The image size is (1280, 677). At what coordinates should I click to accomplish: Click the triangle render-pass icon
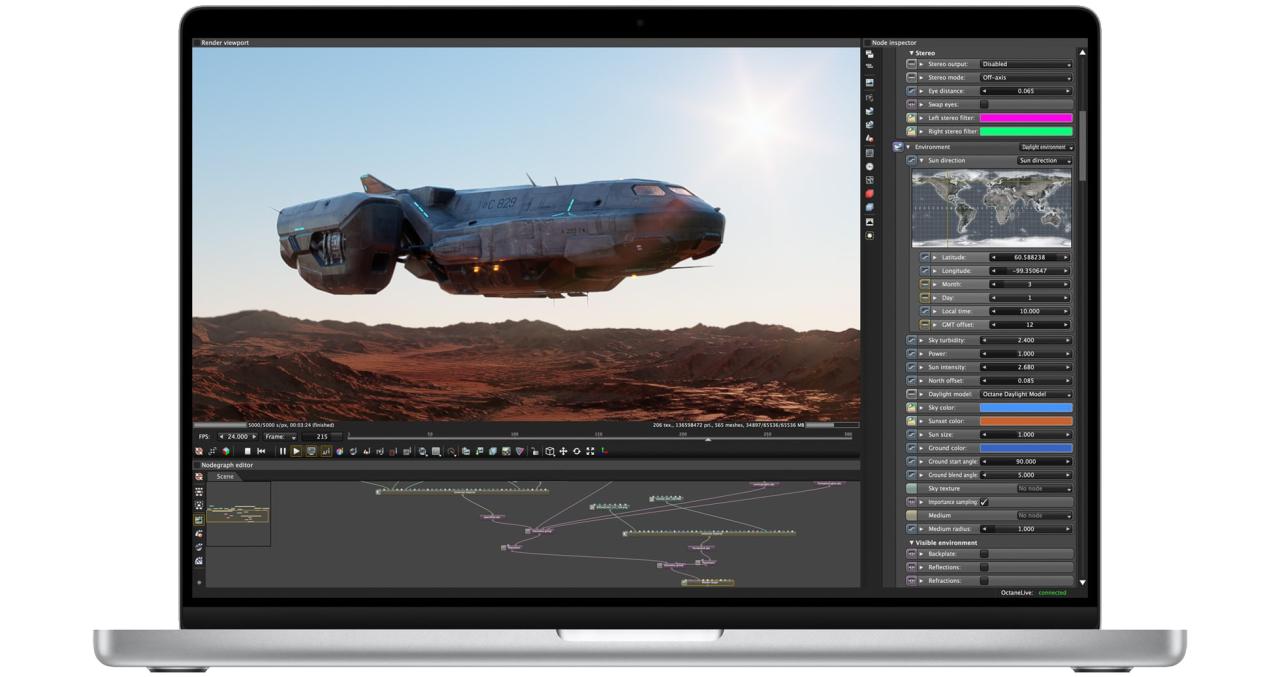[x=520, y=451]
